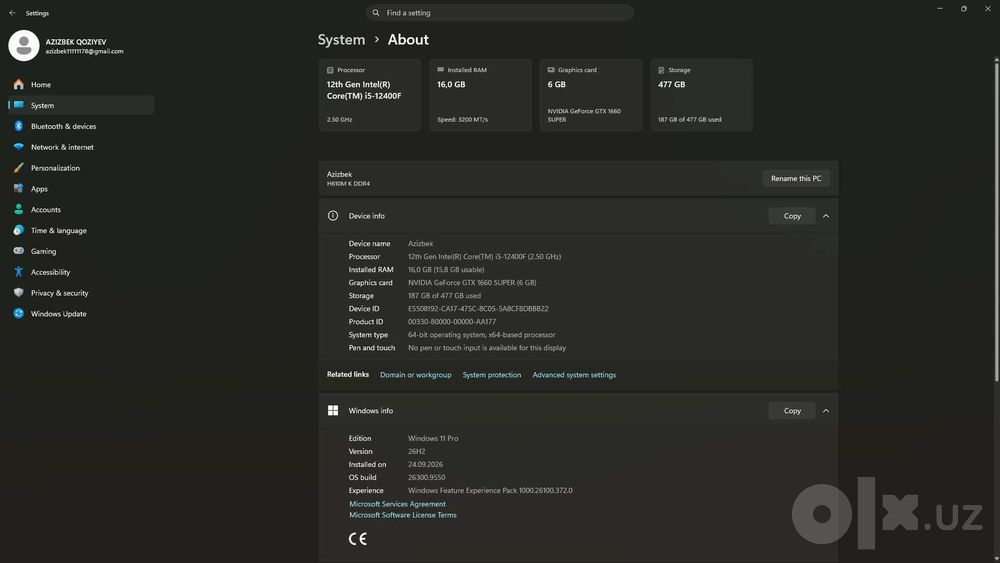This screenshot has height=563, width=1000.
Task: Click the Privacy shield icon
Action: tap(18, 293)
